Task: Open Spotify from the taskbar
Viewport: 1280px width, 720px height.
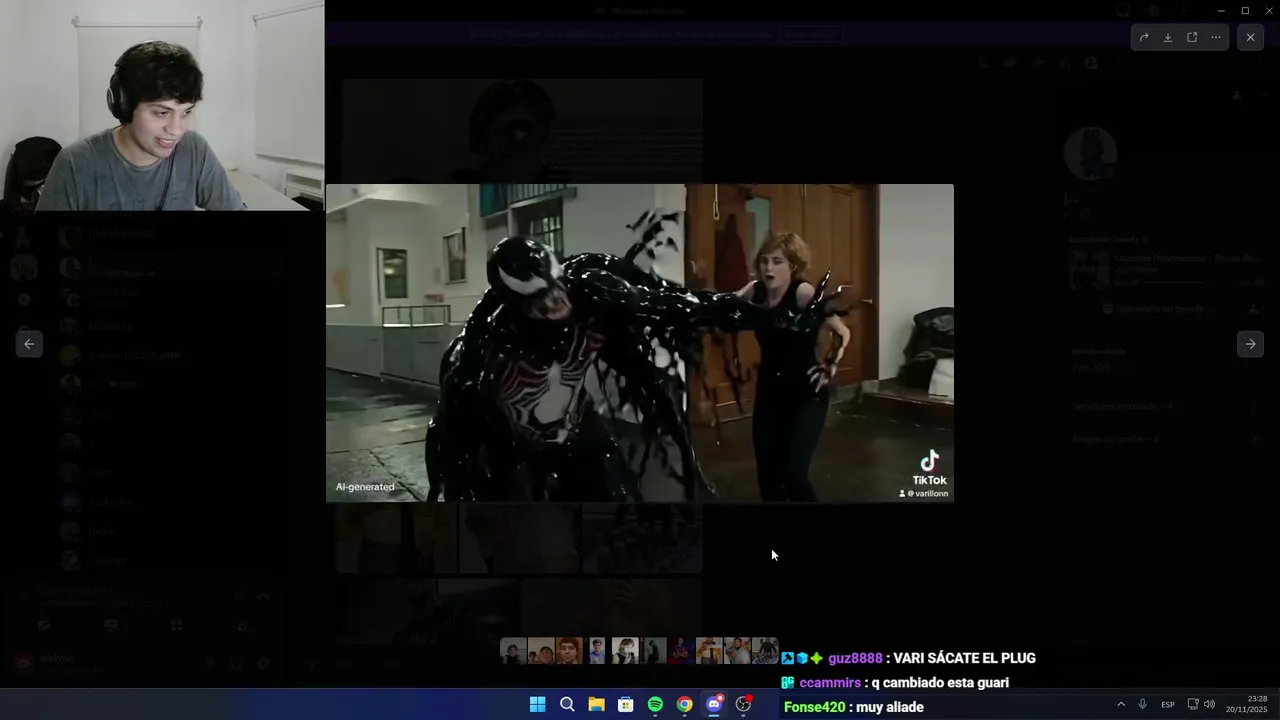Action: point(655,705)
